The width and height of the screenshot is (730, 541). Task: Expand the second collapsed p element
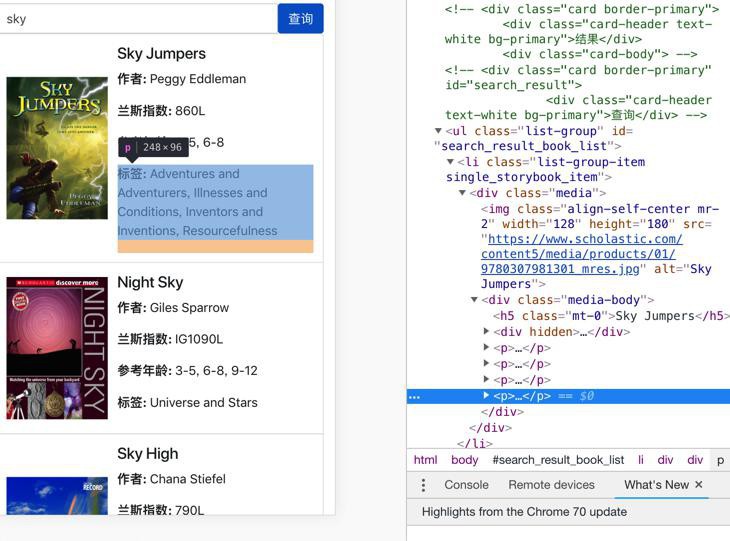click(486, 363)
